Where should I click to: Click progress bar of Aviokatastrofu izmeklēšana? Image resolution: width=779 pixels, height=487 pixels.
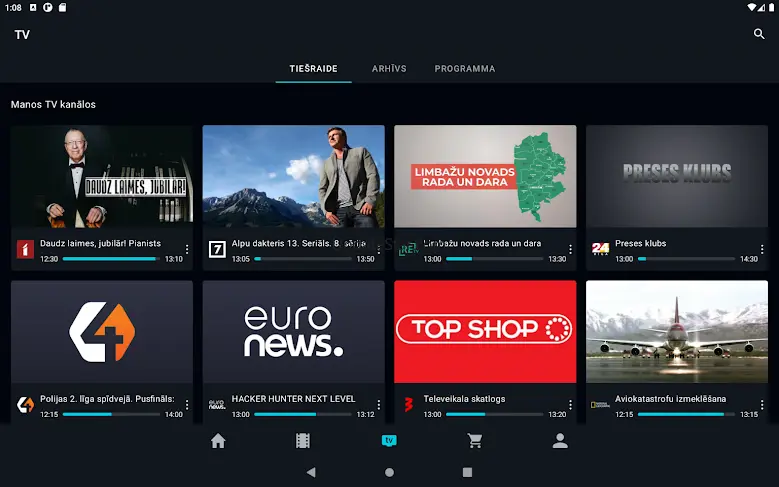pos(687,414)
